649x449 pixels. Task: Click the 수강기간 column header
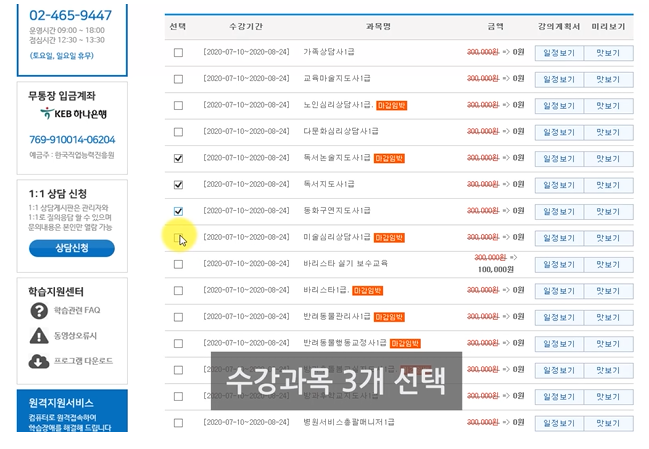tap(246, 26)
